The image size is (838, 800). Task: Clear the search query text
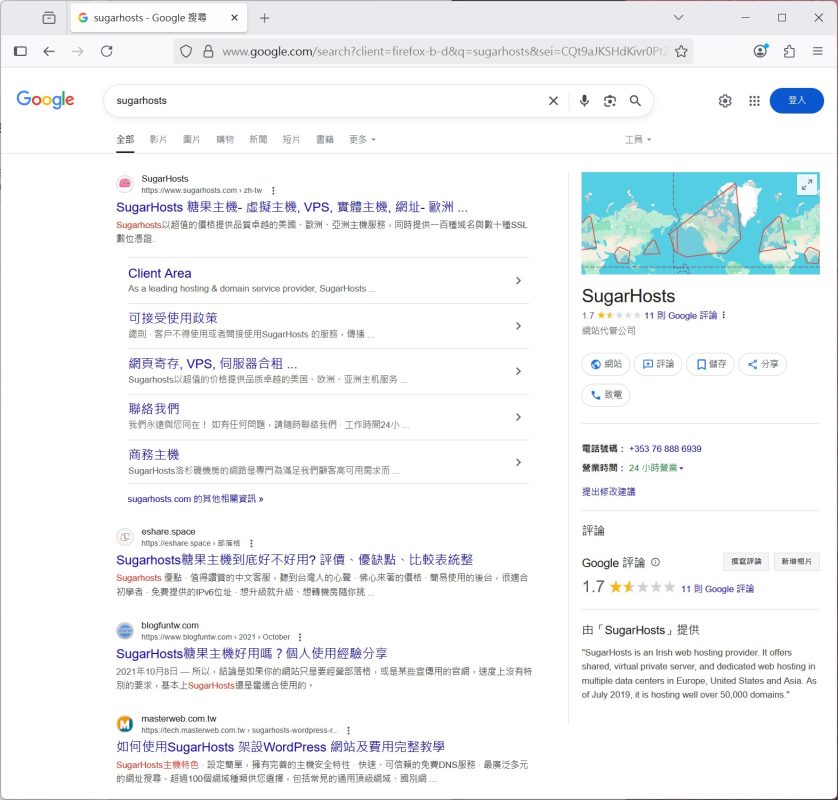pyautogui.click(x=553, y=100)
